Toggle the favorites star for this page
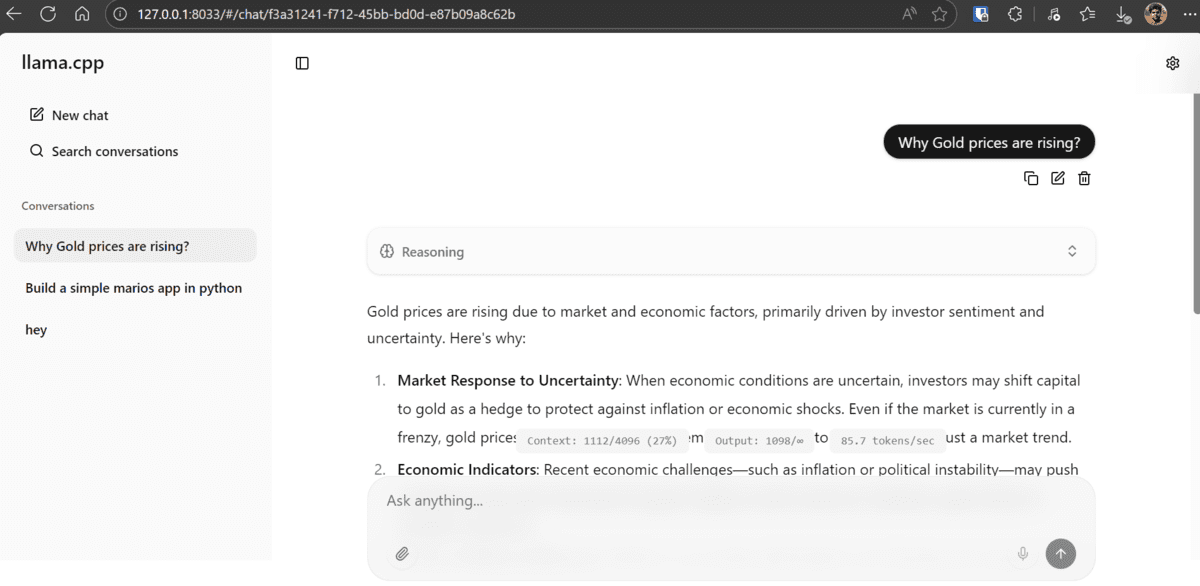 [x=938, y=15]
